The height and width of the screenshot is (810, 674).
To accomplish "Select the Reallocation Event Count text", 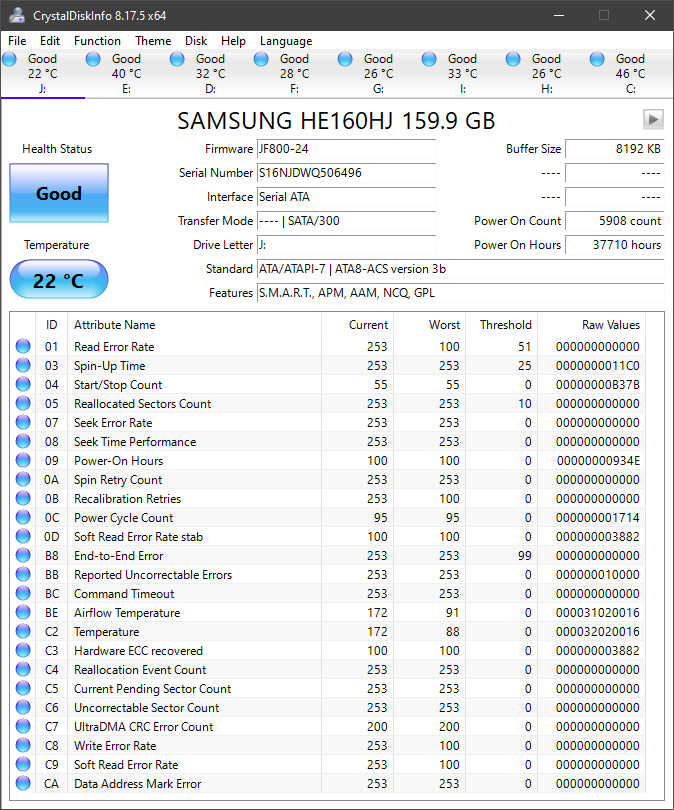I will 140,669.
